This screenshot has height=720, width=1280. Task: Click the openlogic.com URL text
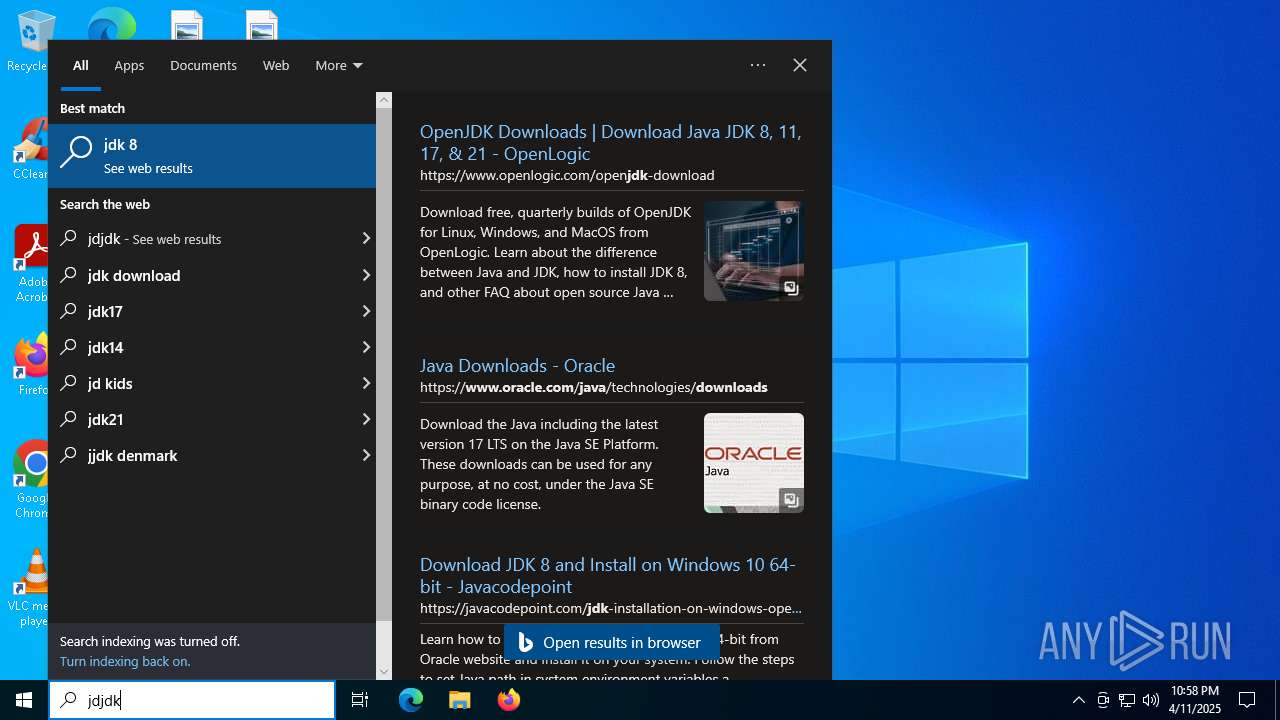pos(567,175)
